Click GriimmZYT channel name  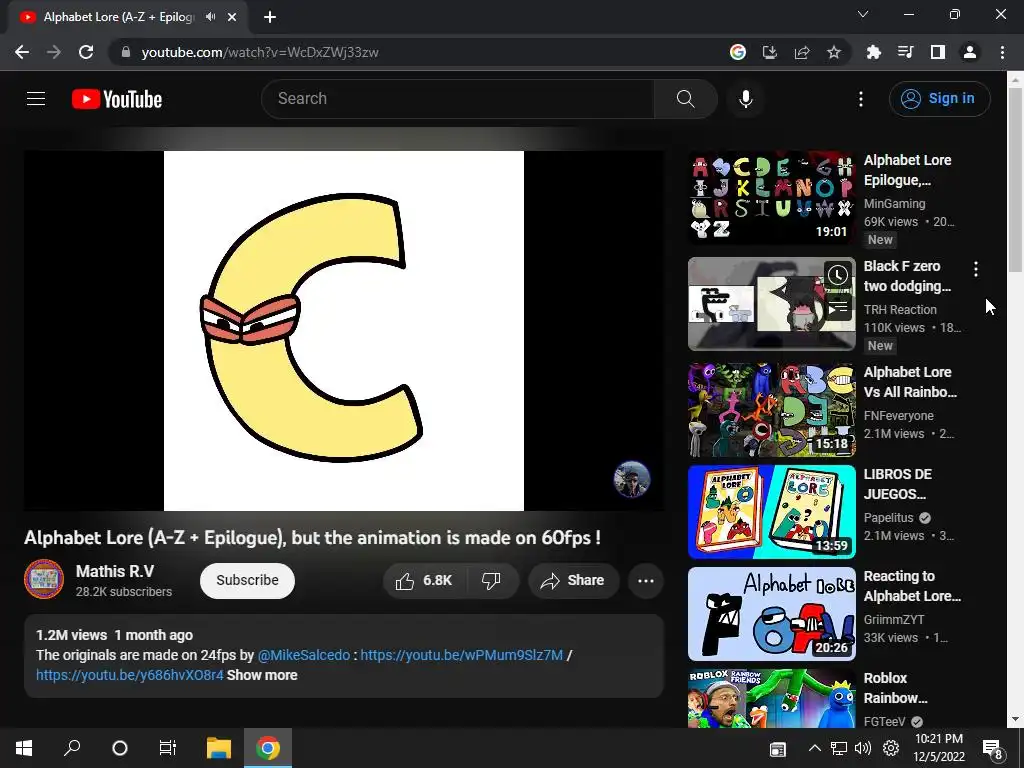pos(894,620)
